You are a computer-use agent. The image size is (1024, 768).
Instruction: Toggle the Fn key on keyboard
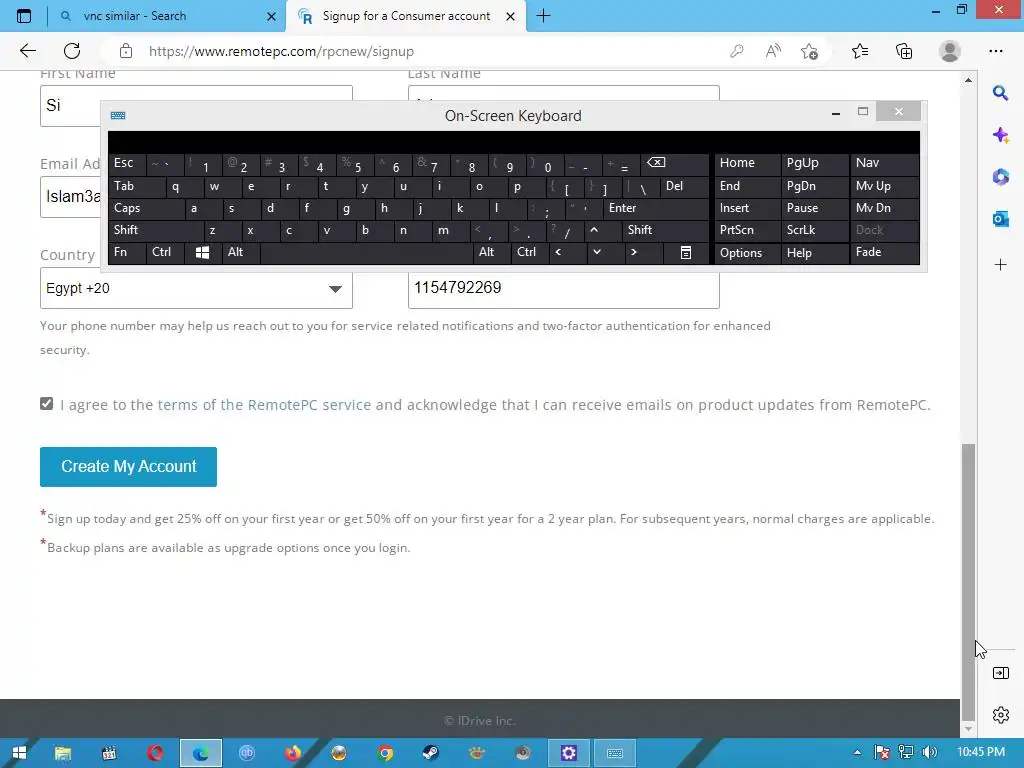tap(127, 253)
